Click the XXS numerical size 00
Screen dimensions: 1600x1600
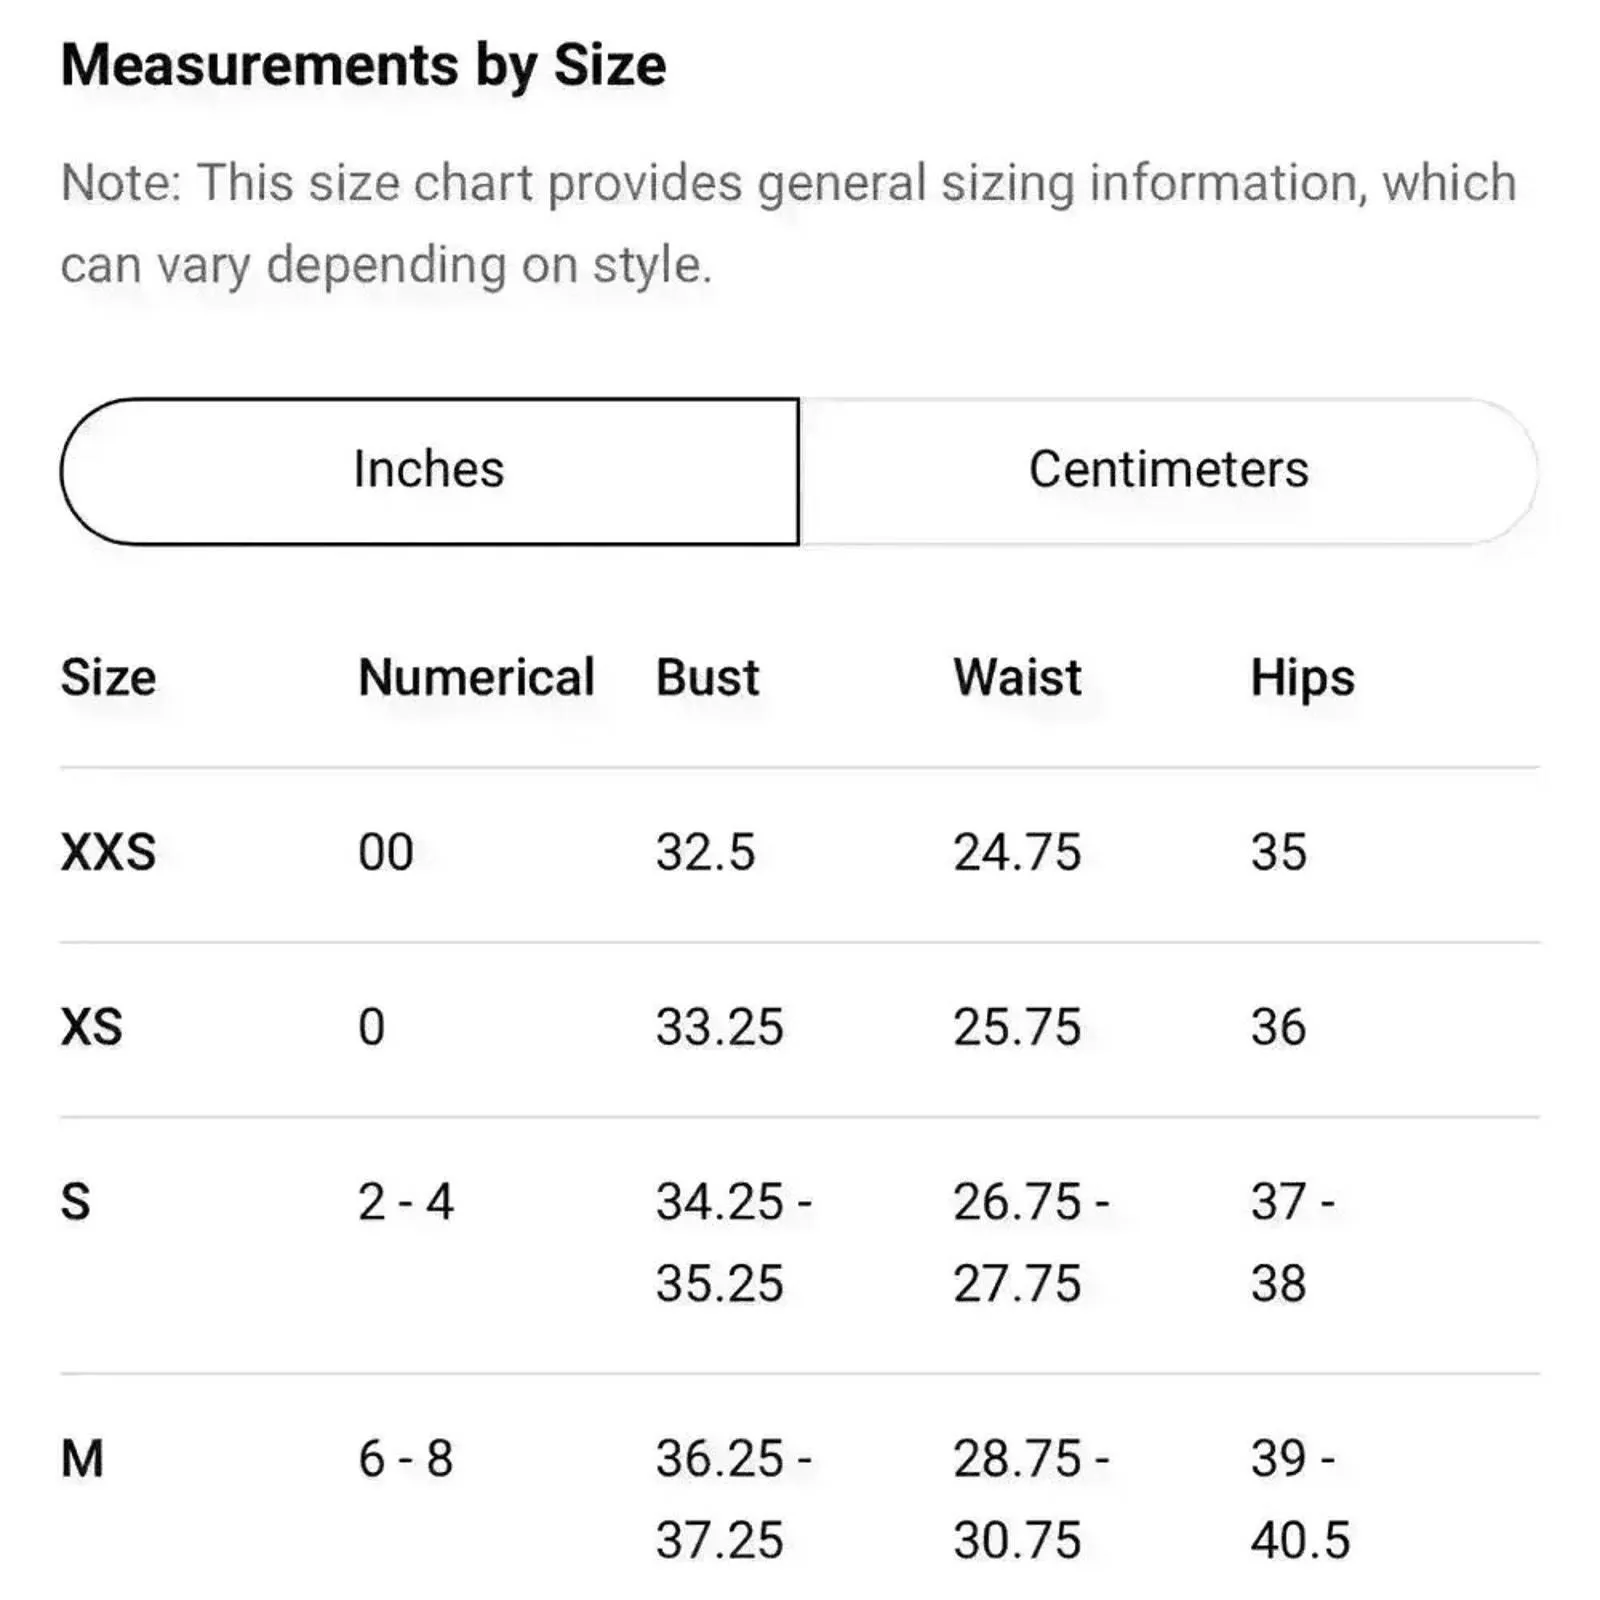coord(386,853)
